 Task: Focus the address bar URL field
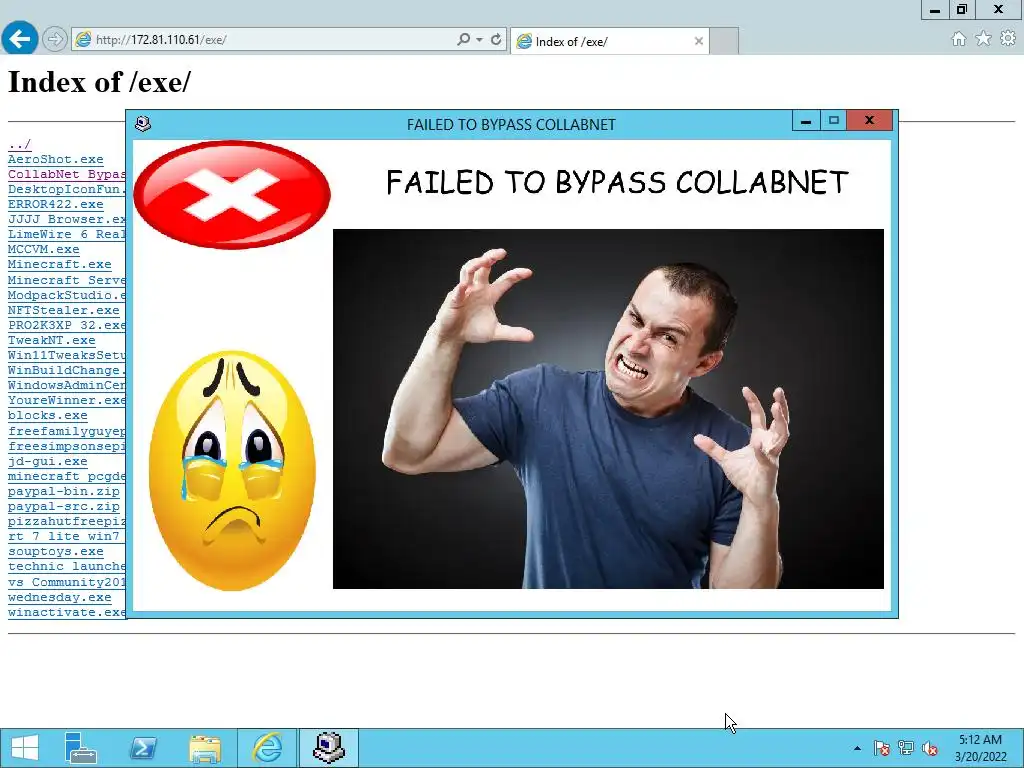click(x=274, y=39)
